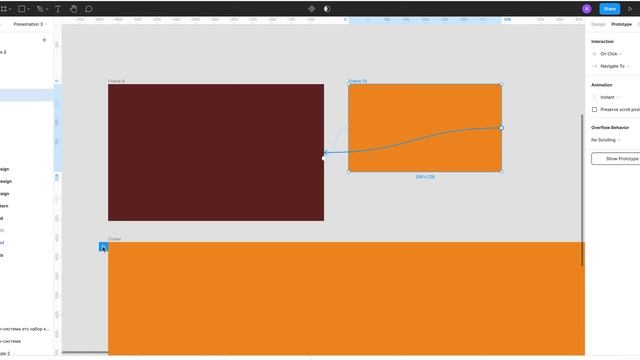640x360 pixels.
Task: Click the Cover frame label
Action: (x=115, y=239)
